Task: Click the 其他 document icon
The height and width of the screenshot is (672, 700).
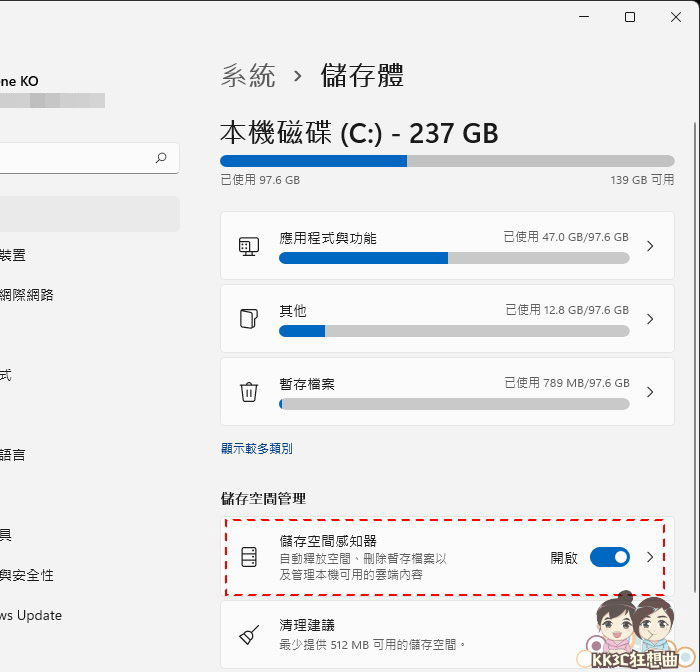Action: (x=249, y=319)
